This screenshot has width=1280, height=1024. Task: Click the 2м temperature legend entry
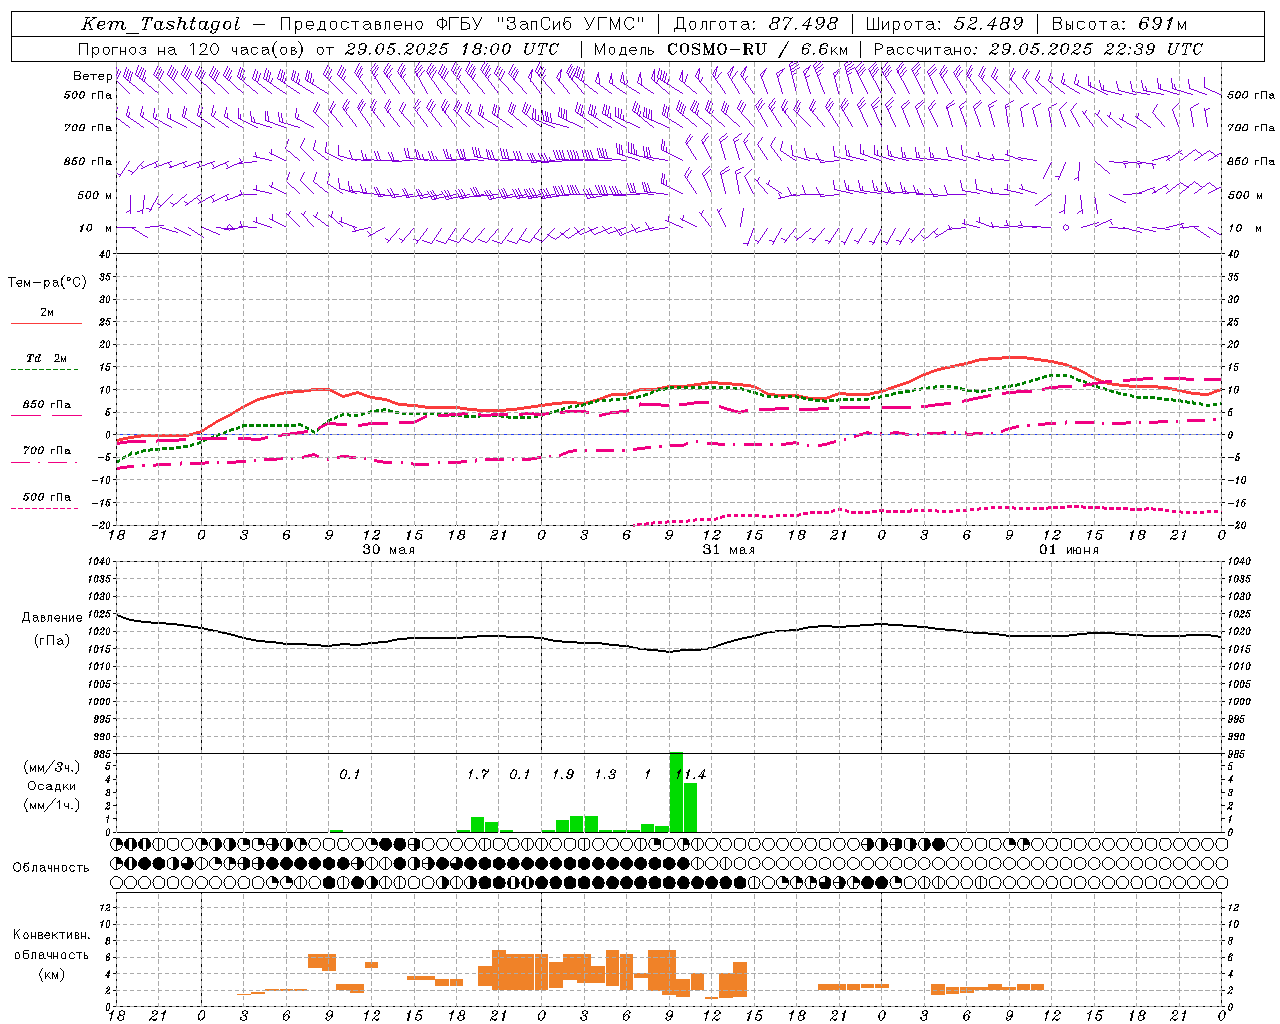click(x=47, y=313)
